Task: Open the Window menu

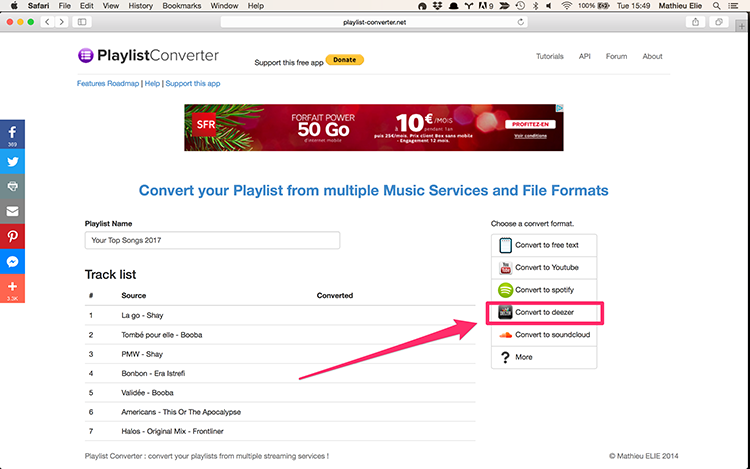Action: coord(224,6)
